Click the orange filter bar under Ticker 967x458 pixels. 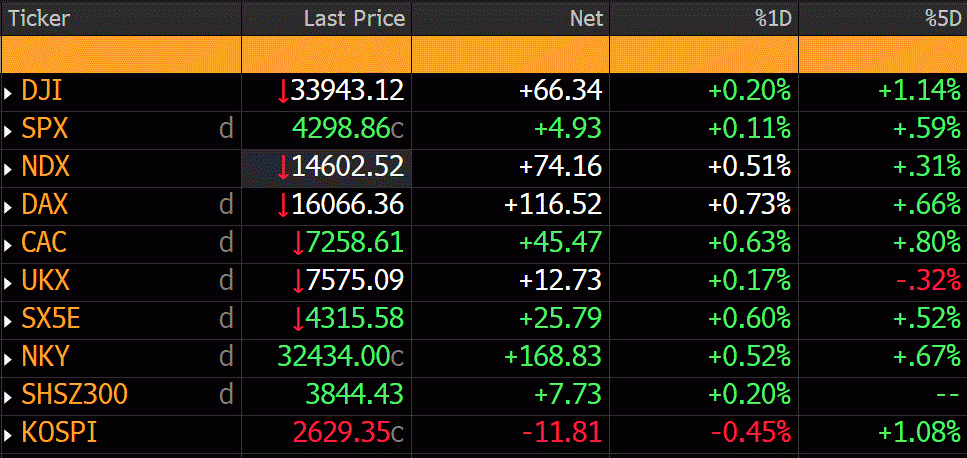120,54
